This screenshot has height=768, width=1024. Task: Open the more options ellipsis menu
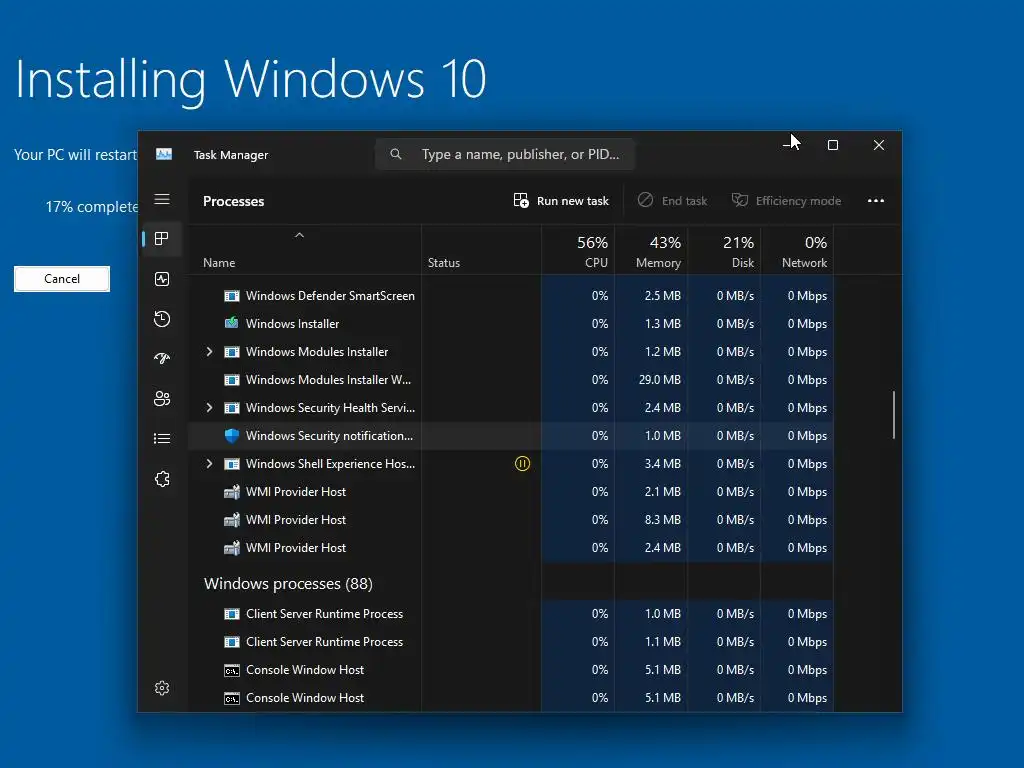[x=876, y=200]
